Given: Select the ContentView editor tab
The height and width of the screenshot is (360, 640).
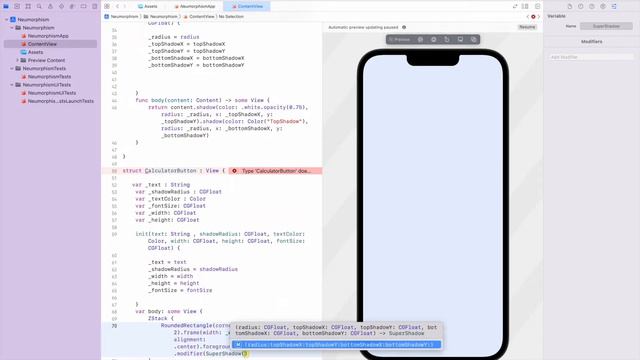Looking at the screenshot, I should (247, 7).
